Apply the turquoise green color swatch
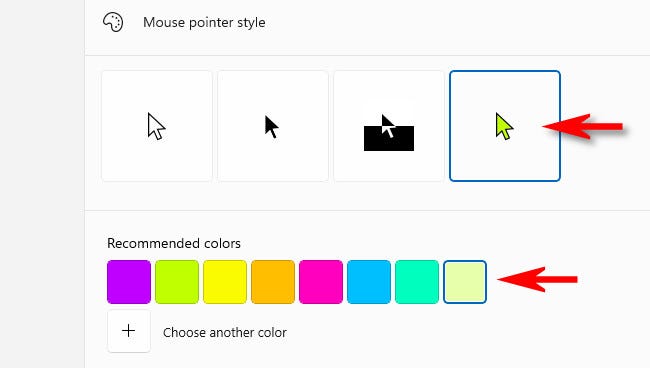Screen dimensions: 650x368 417,282
